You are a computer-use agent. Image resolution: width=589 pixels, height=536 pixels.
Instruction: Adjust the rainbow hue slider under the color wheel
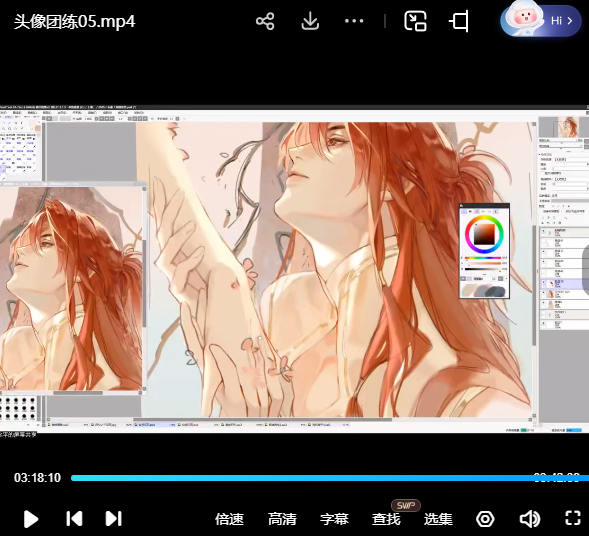click(x=483, y=258)
